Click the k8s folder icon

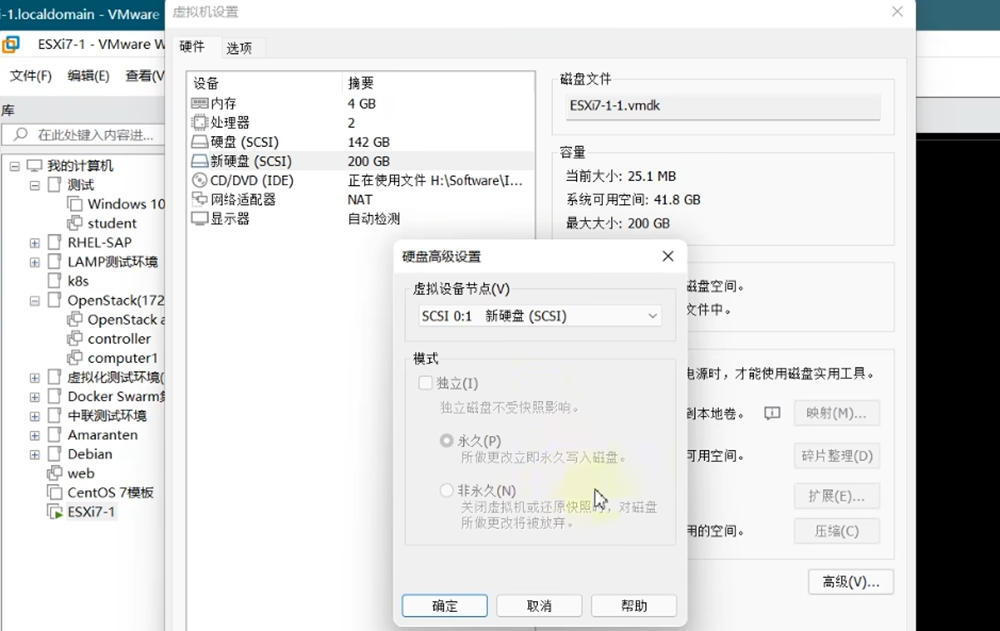point(55,281)
